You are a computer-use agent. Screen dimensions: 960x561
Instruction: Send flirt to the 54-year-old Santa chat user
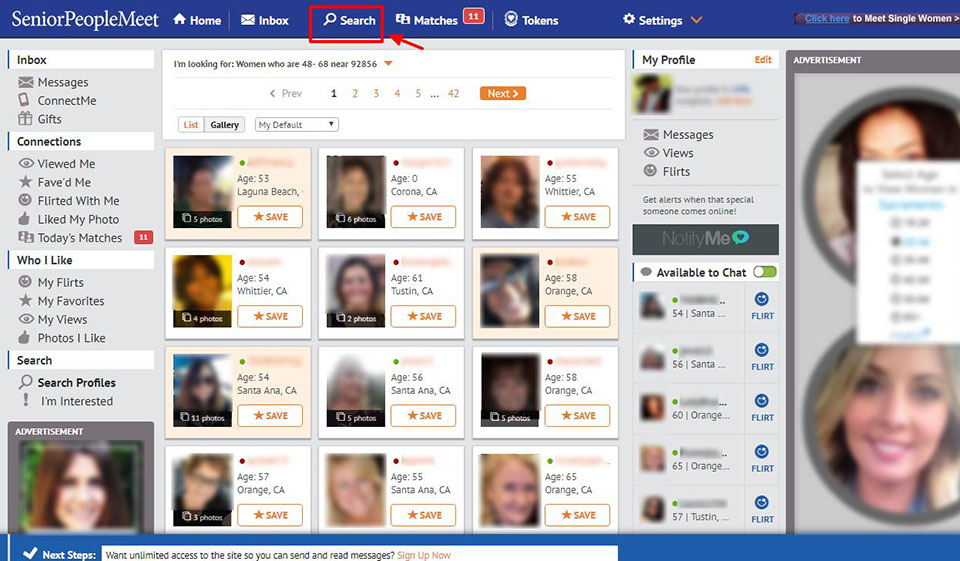tap(762, 304)
